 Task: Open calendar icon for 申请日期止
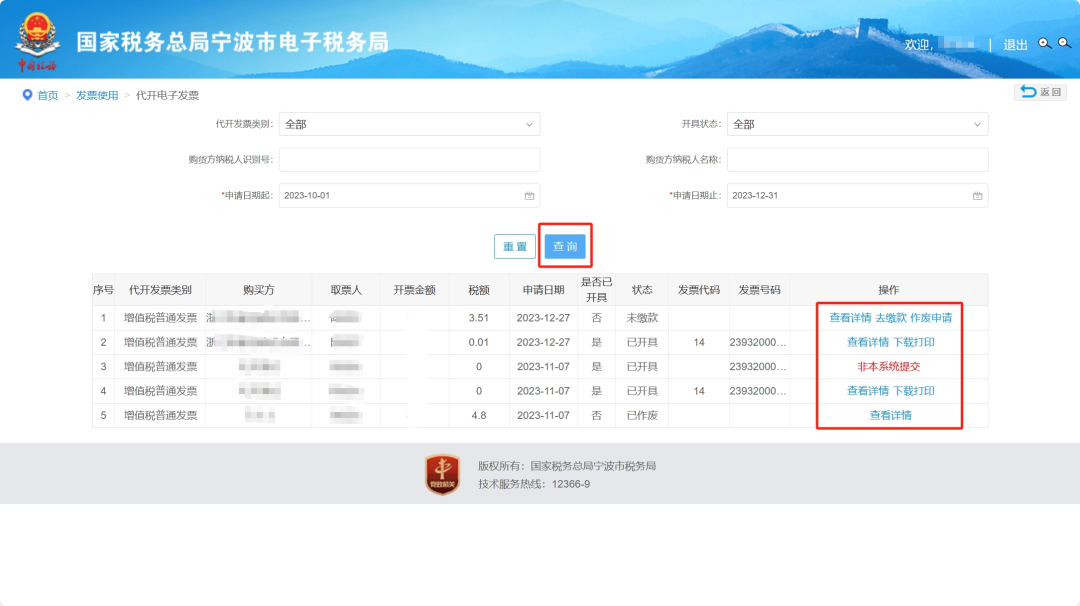pos(977,196)
